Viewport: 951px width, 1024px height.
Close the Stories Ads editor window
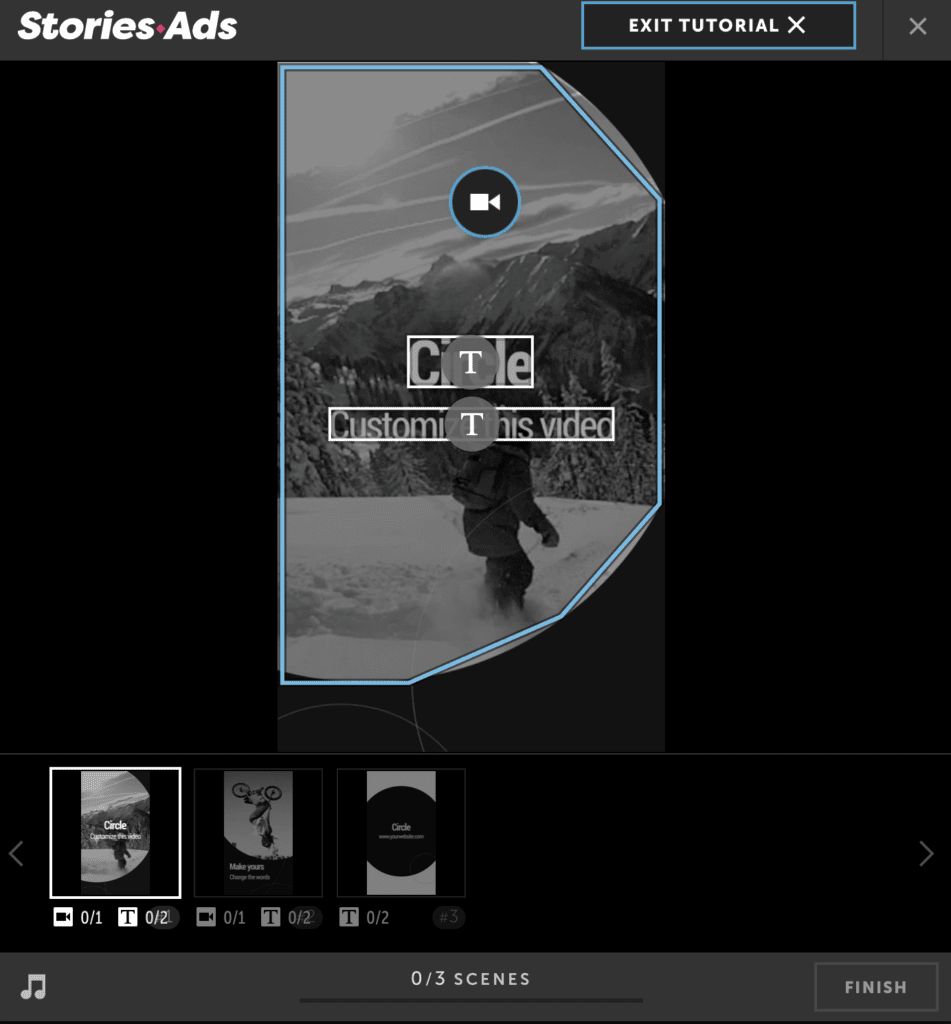pos(917,26)
